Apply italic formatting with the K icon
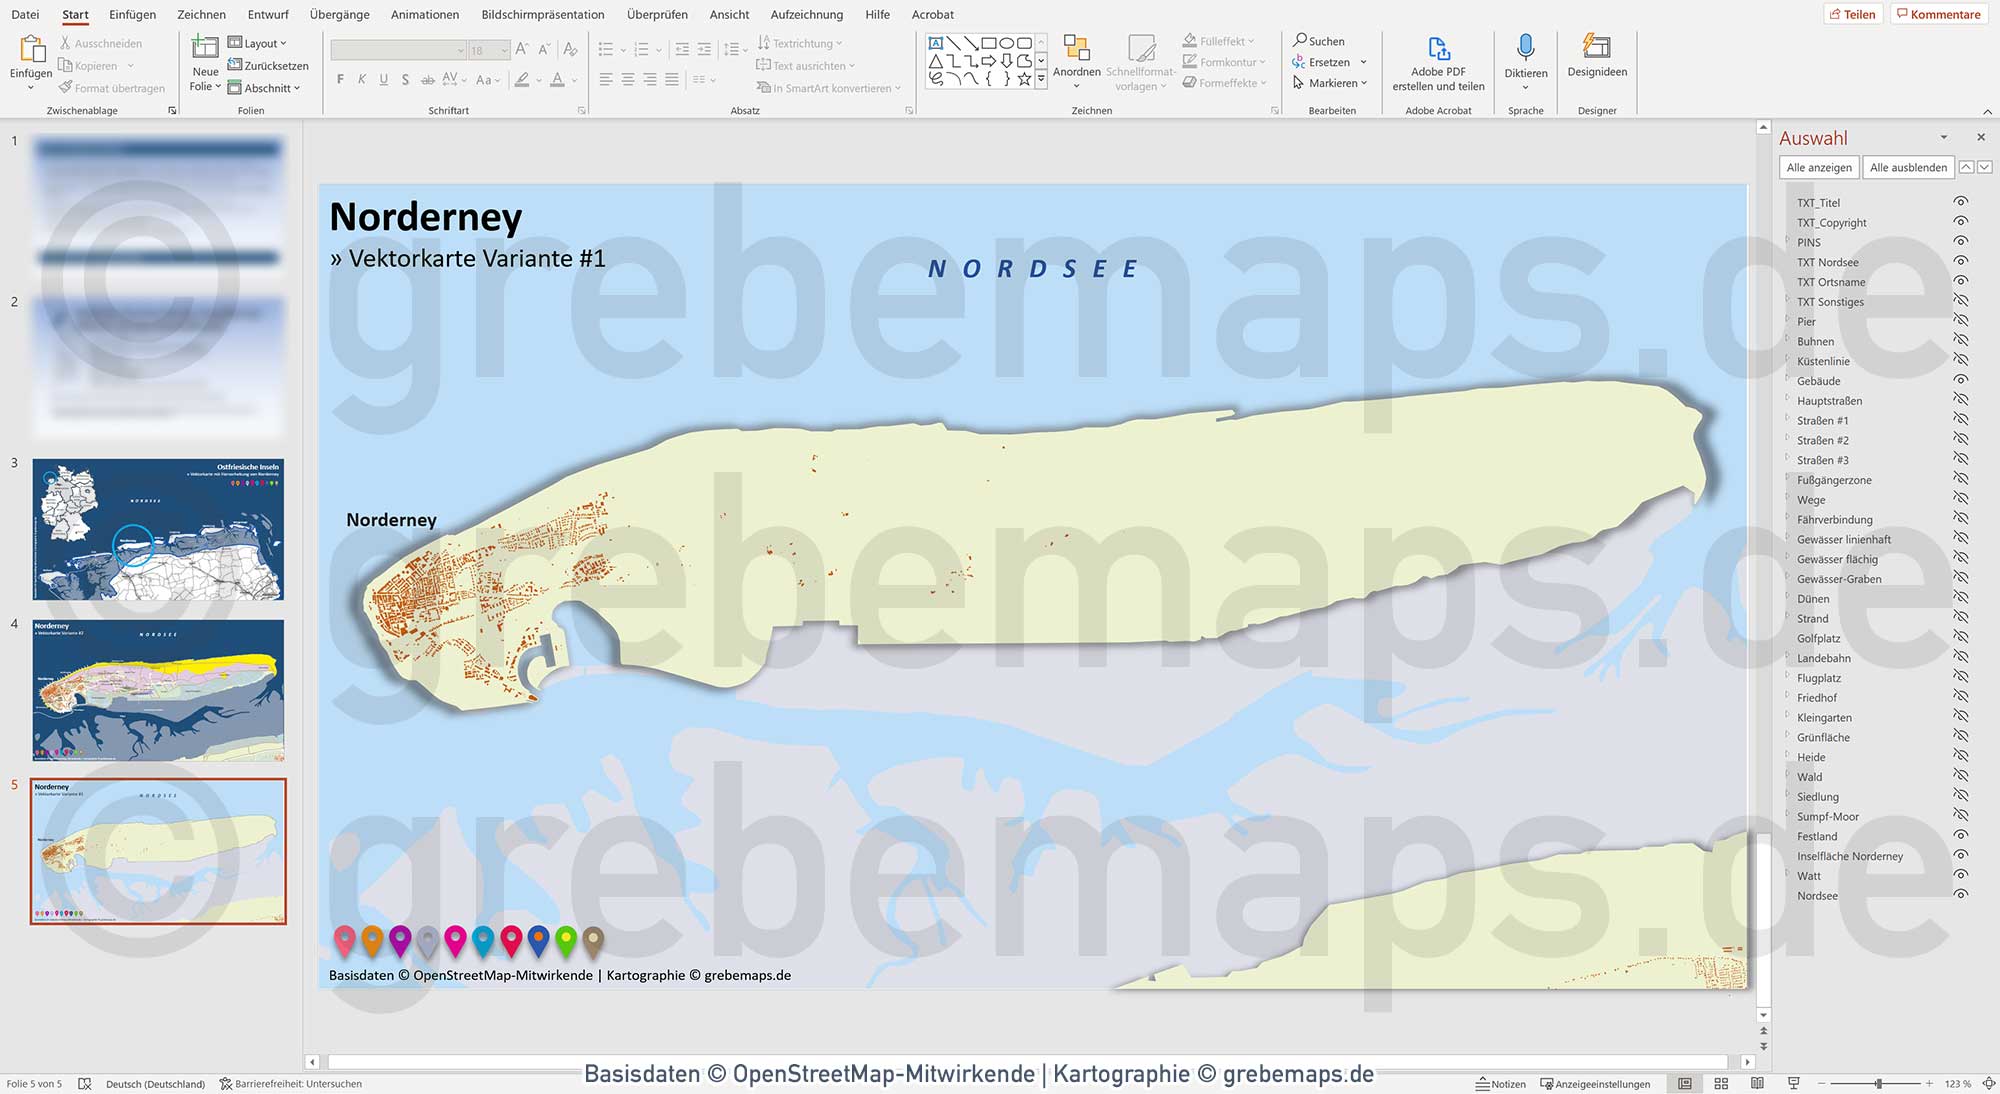This screenshot has width=2000, height=1094. tap(362, 79)
